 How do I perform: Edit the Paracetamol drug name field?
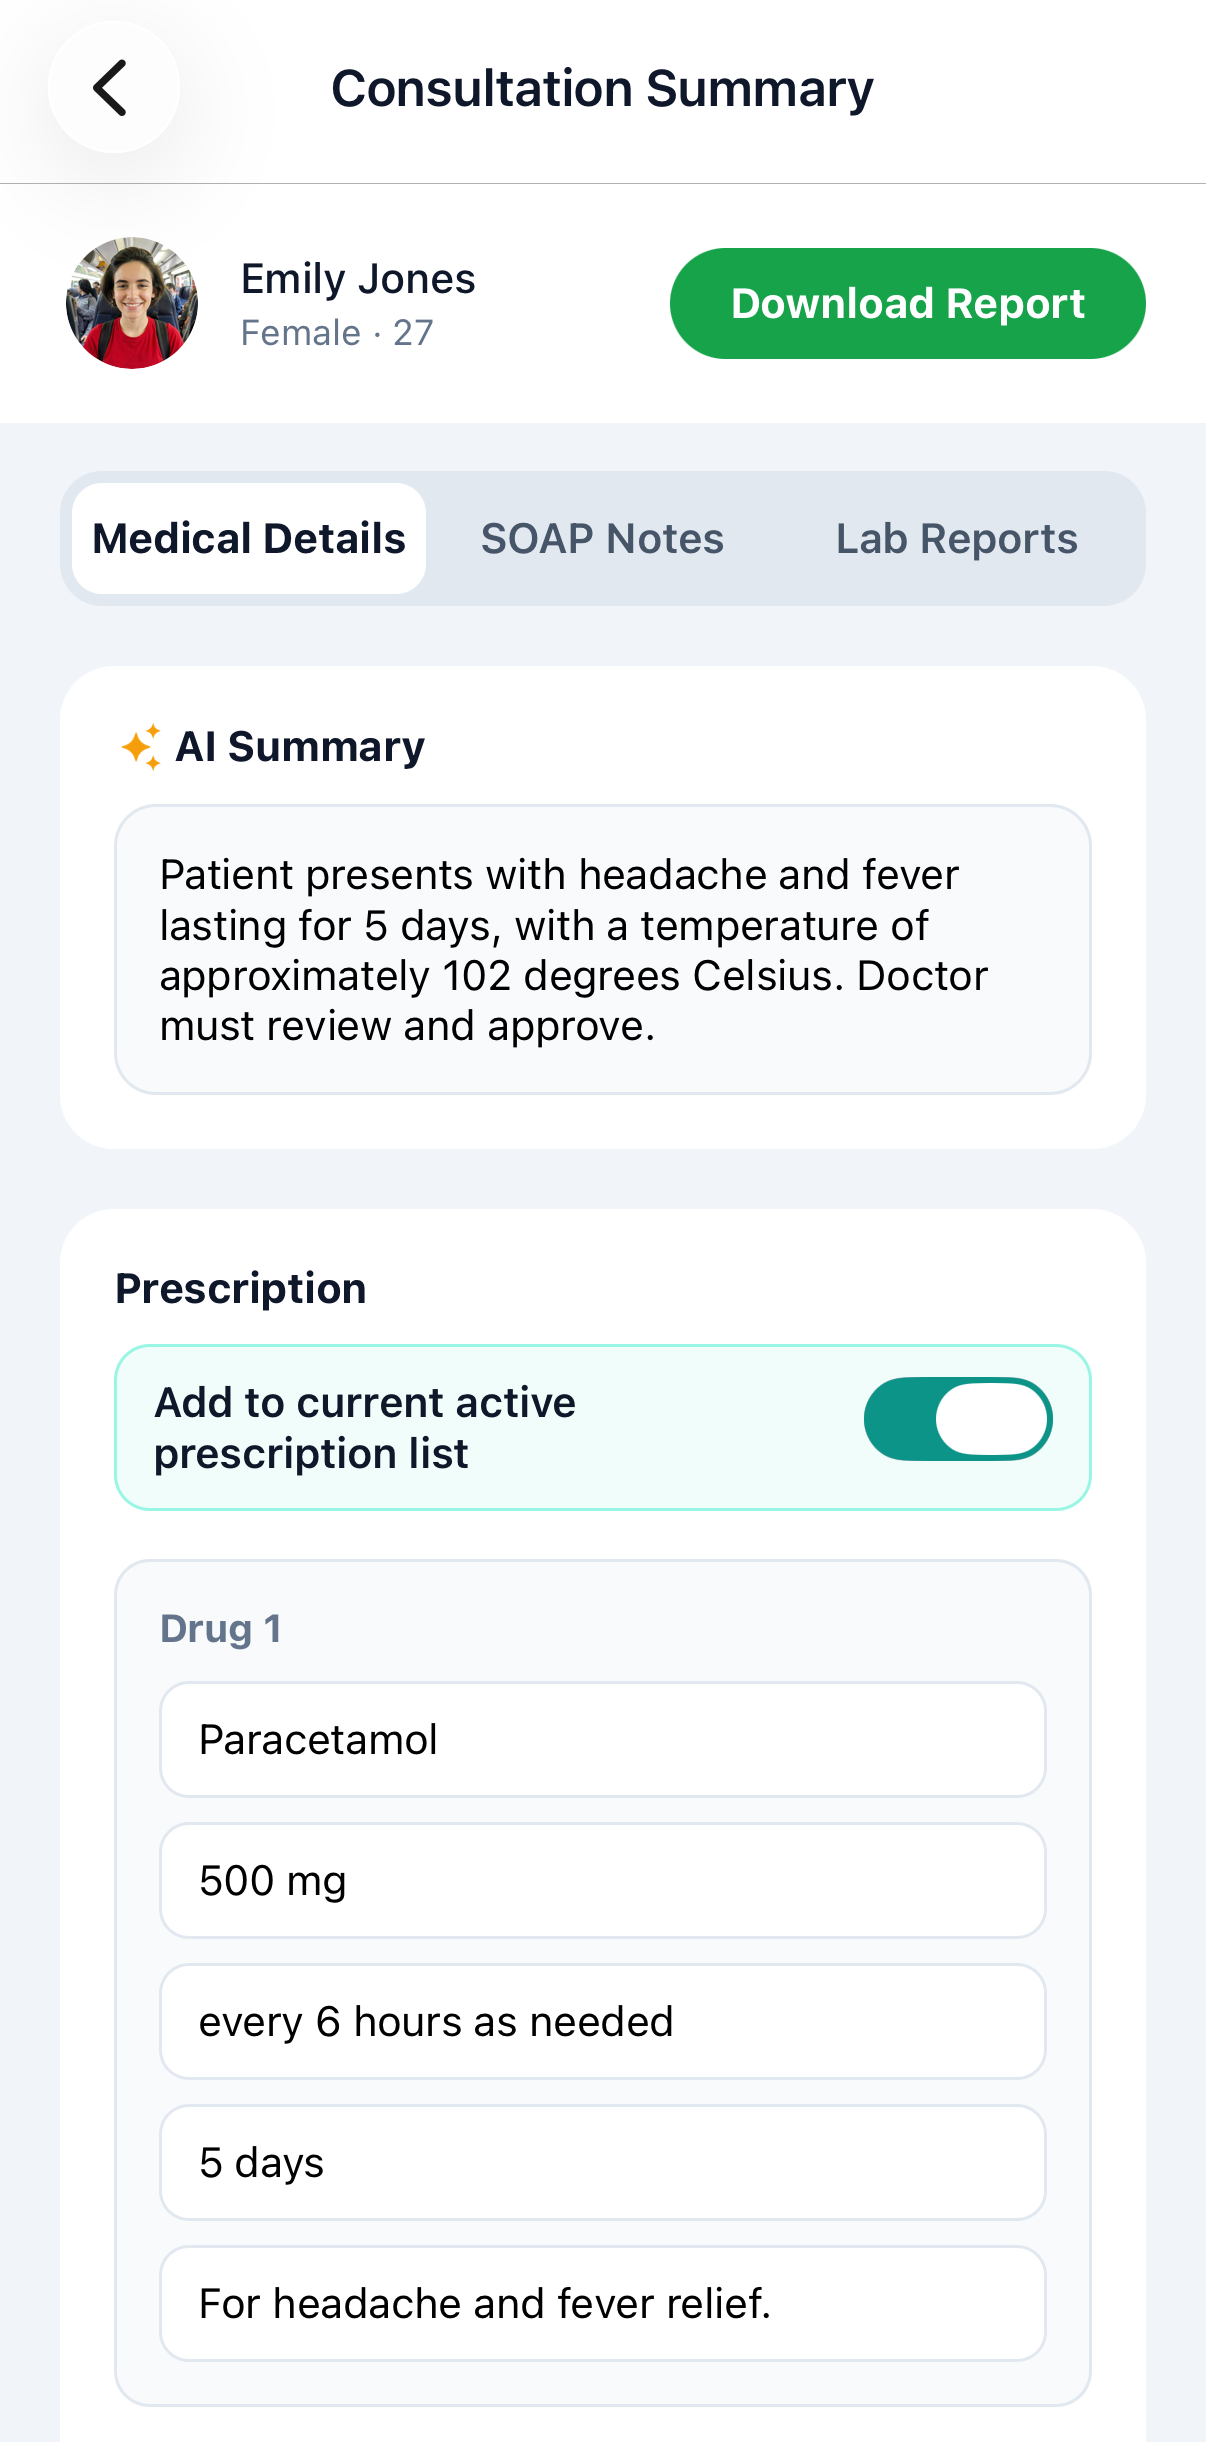click(x=602, y=1740)
